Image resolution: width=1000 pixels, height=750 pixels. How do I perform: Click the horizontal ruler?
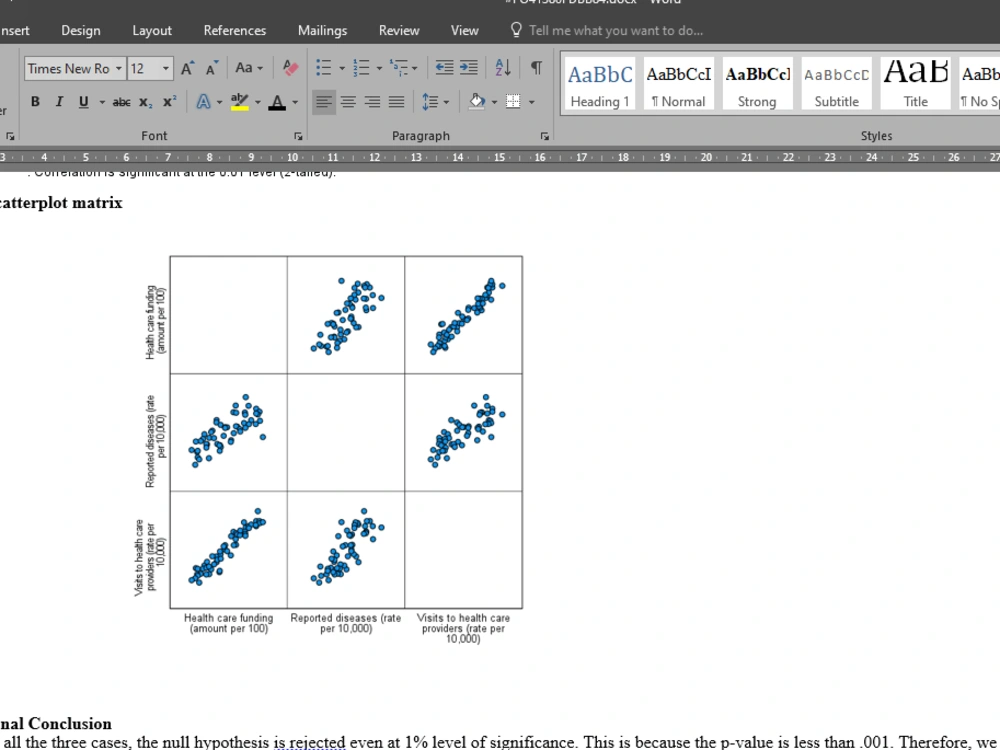(x=500, y=157)
